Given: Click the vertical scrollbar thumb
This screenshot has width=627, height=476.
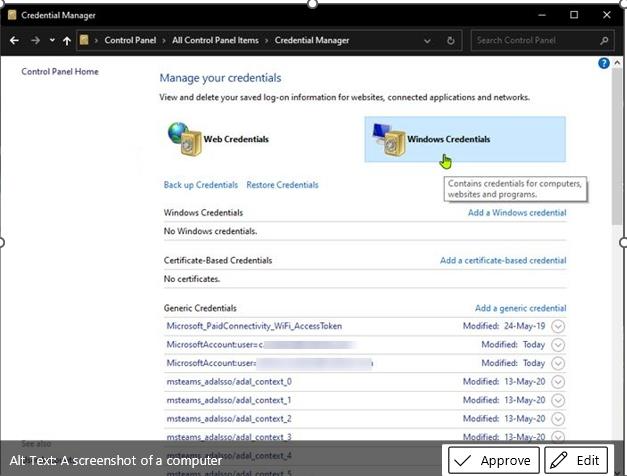Looking at the screenshot, I should pos(617,148).
